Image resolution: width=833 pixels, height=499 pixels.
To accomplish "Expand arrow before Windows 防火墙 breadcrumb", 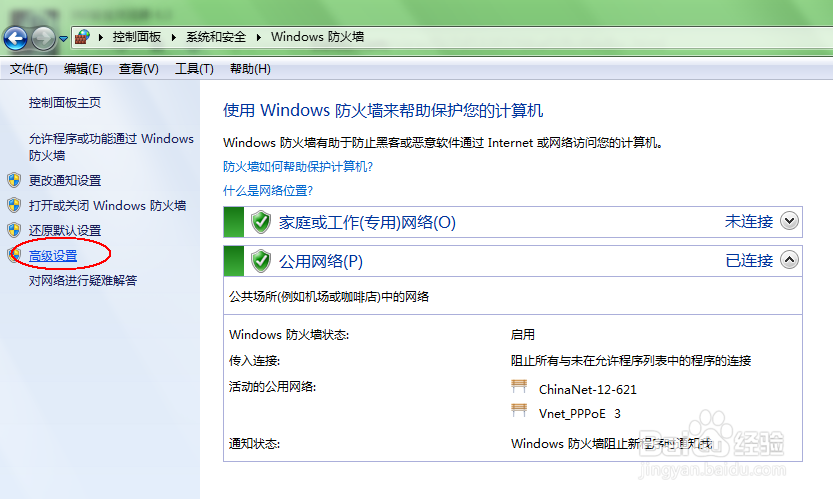I will (259, 37).
